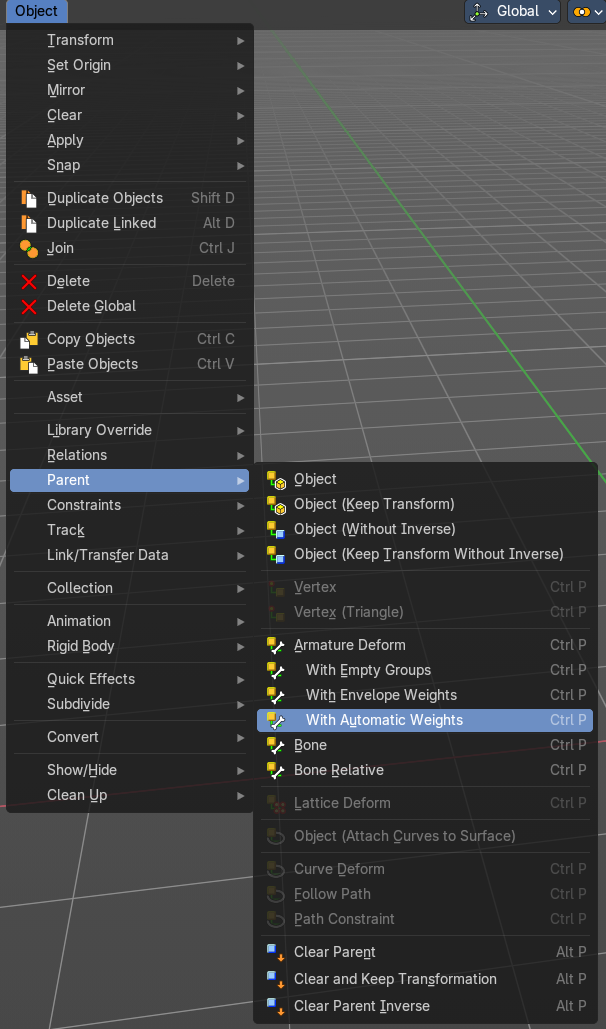Click the Bone parent icon
This screenshot has width=606, height=1029.
[x=276, y=745]
